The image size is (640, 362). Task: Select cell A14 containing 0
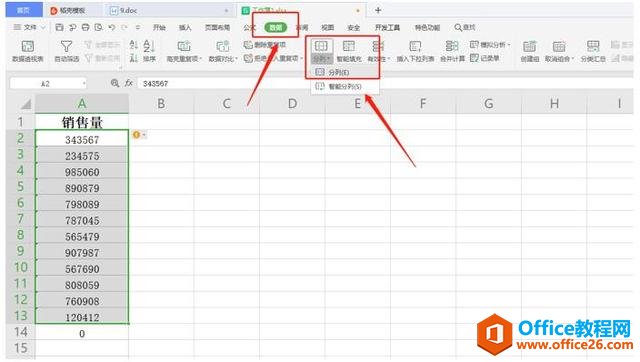pos(82,333)
